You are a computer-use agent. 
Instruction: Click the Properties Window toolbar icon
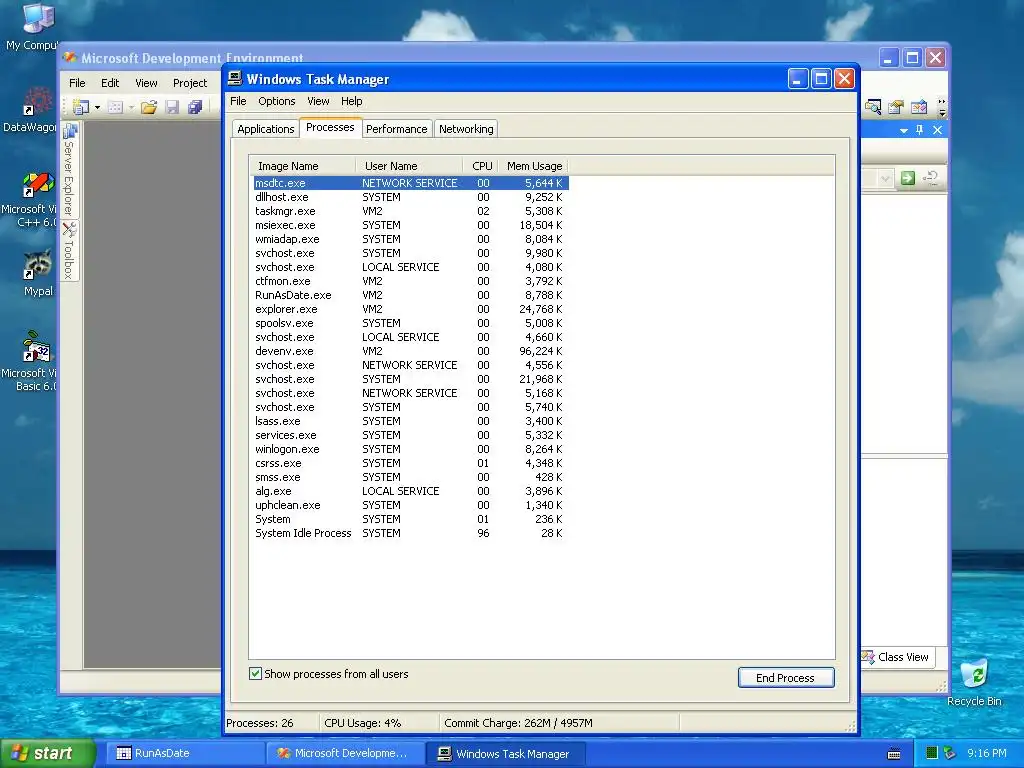click(x=896, y=106)
